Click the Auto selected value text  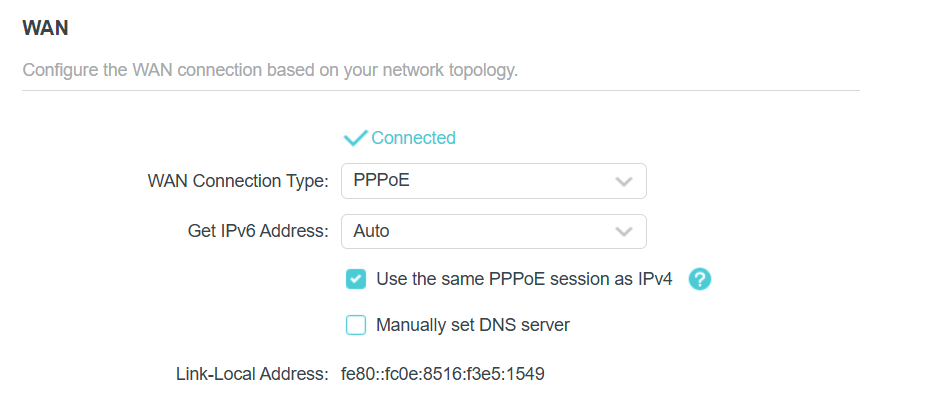coord(371,231)
